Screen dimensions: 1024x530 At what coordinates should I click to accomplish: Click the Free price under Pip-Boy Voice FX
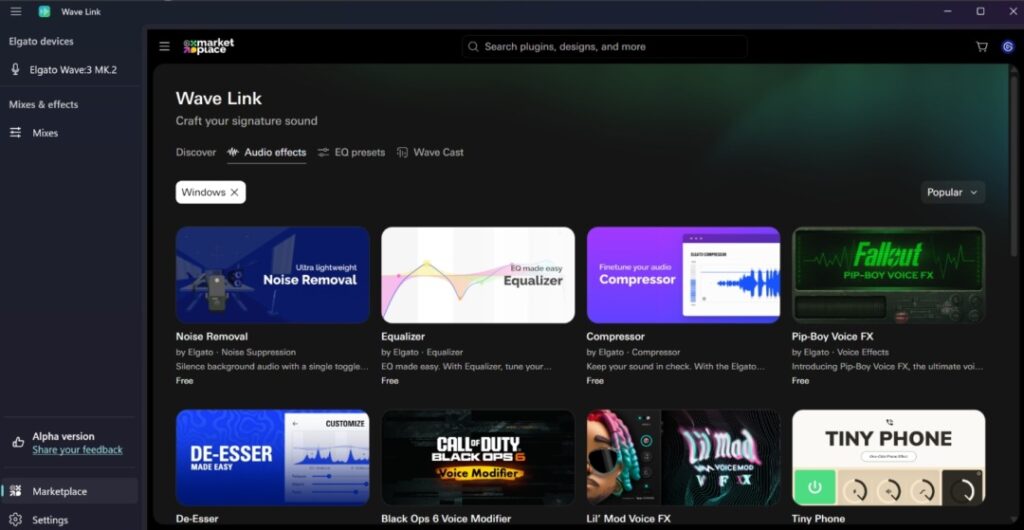click(800, 381)
